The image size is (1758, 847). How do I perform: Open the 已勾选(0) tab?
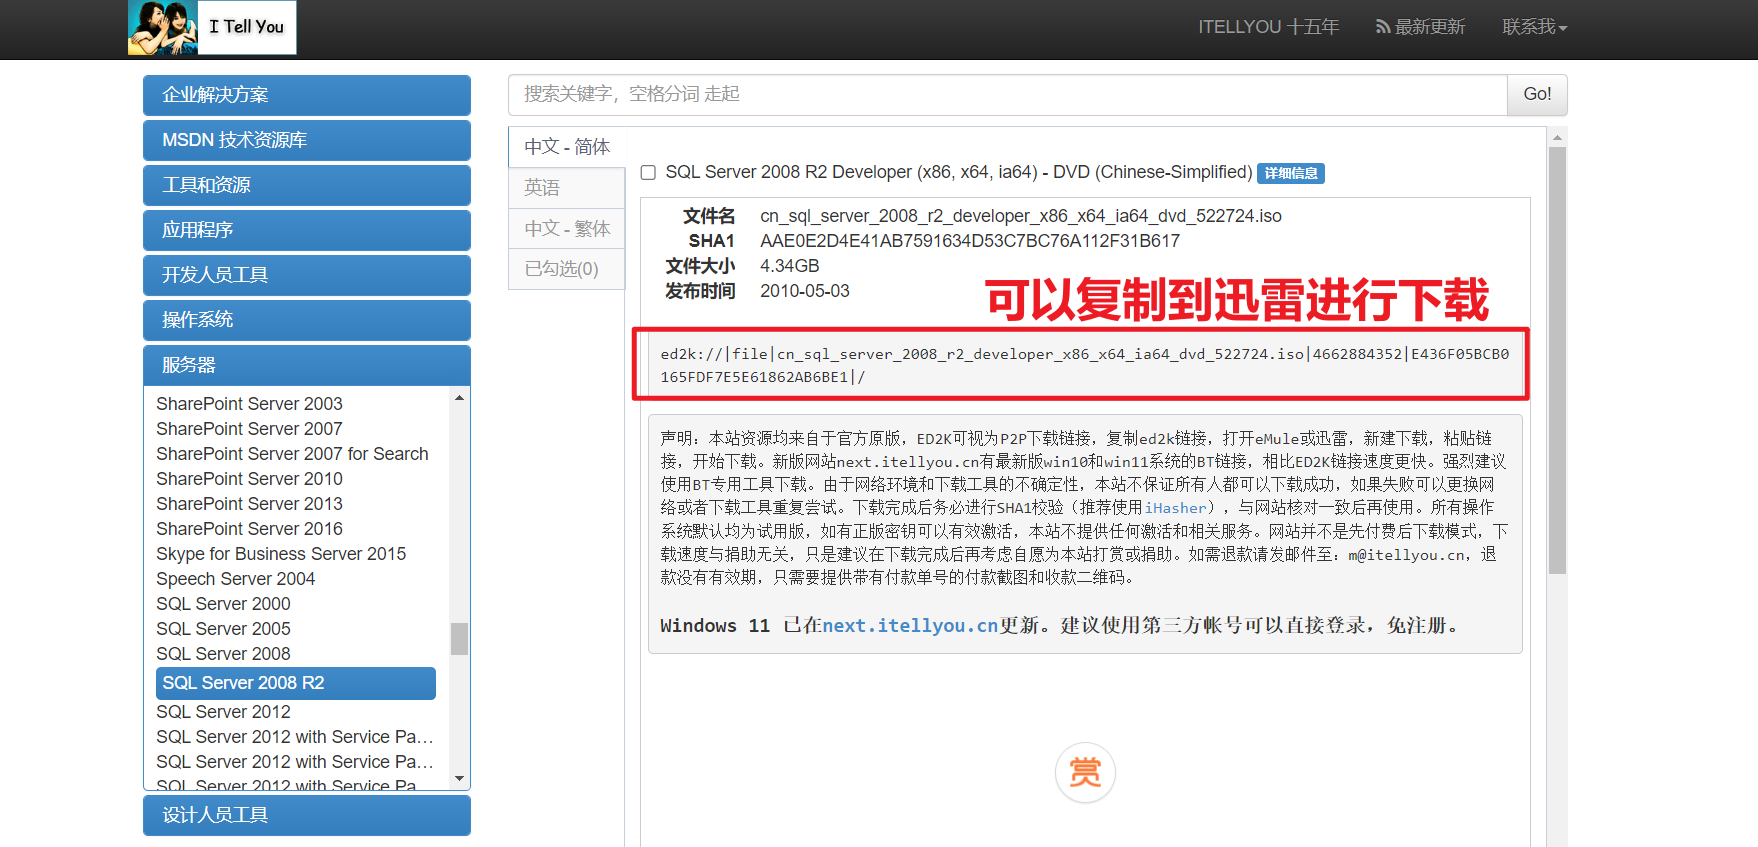pos(567,269)
